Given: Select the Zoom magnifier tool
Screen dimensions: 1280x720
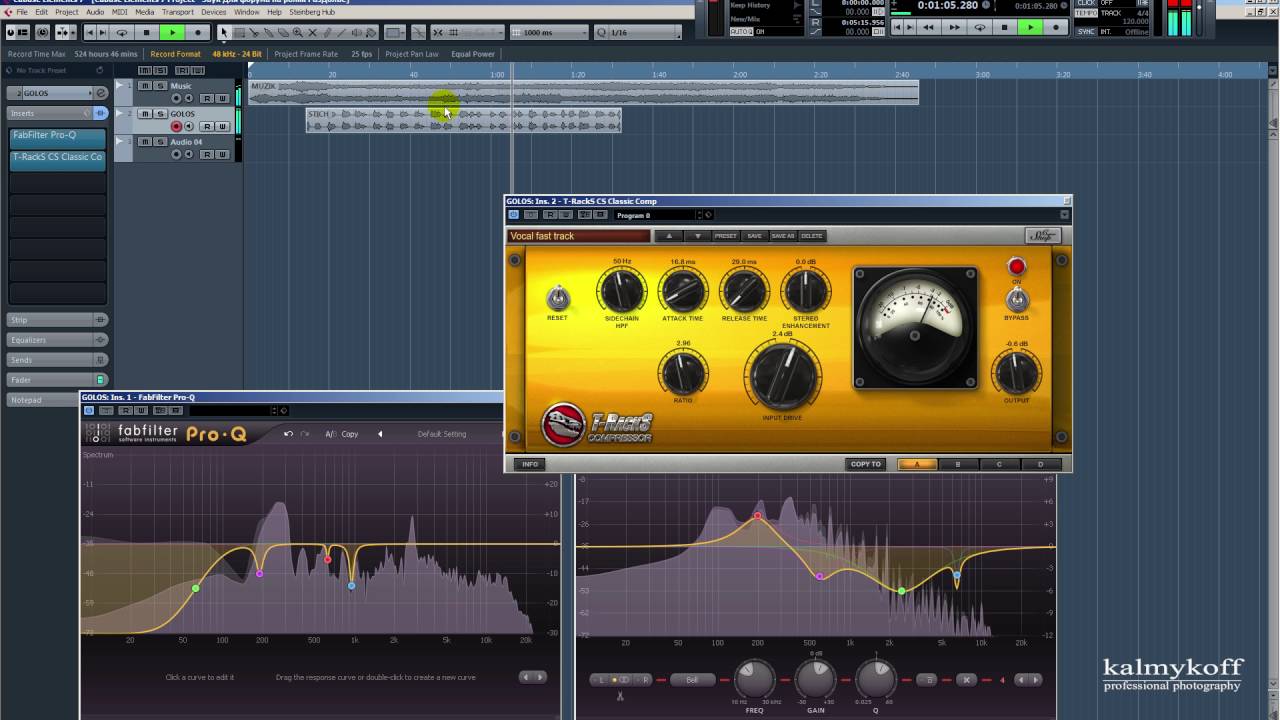Looking at the screenshot, I should (297, 33).
